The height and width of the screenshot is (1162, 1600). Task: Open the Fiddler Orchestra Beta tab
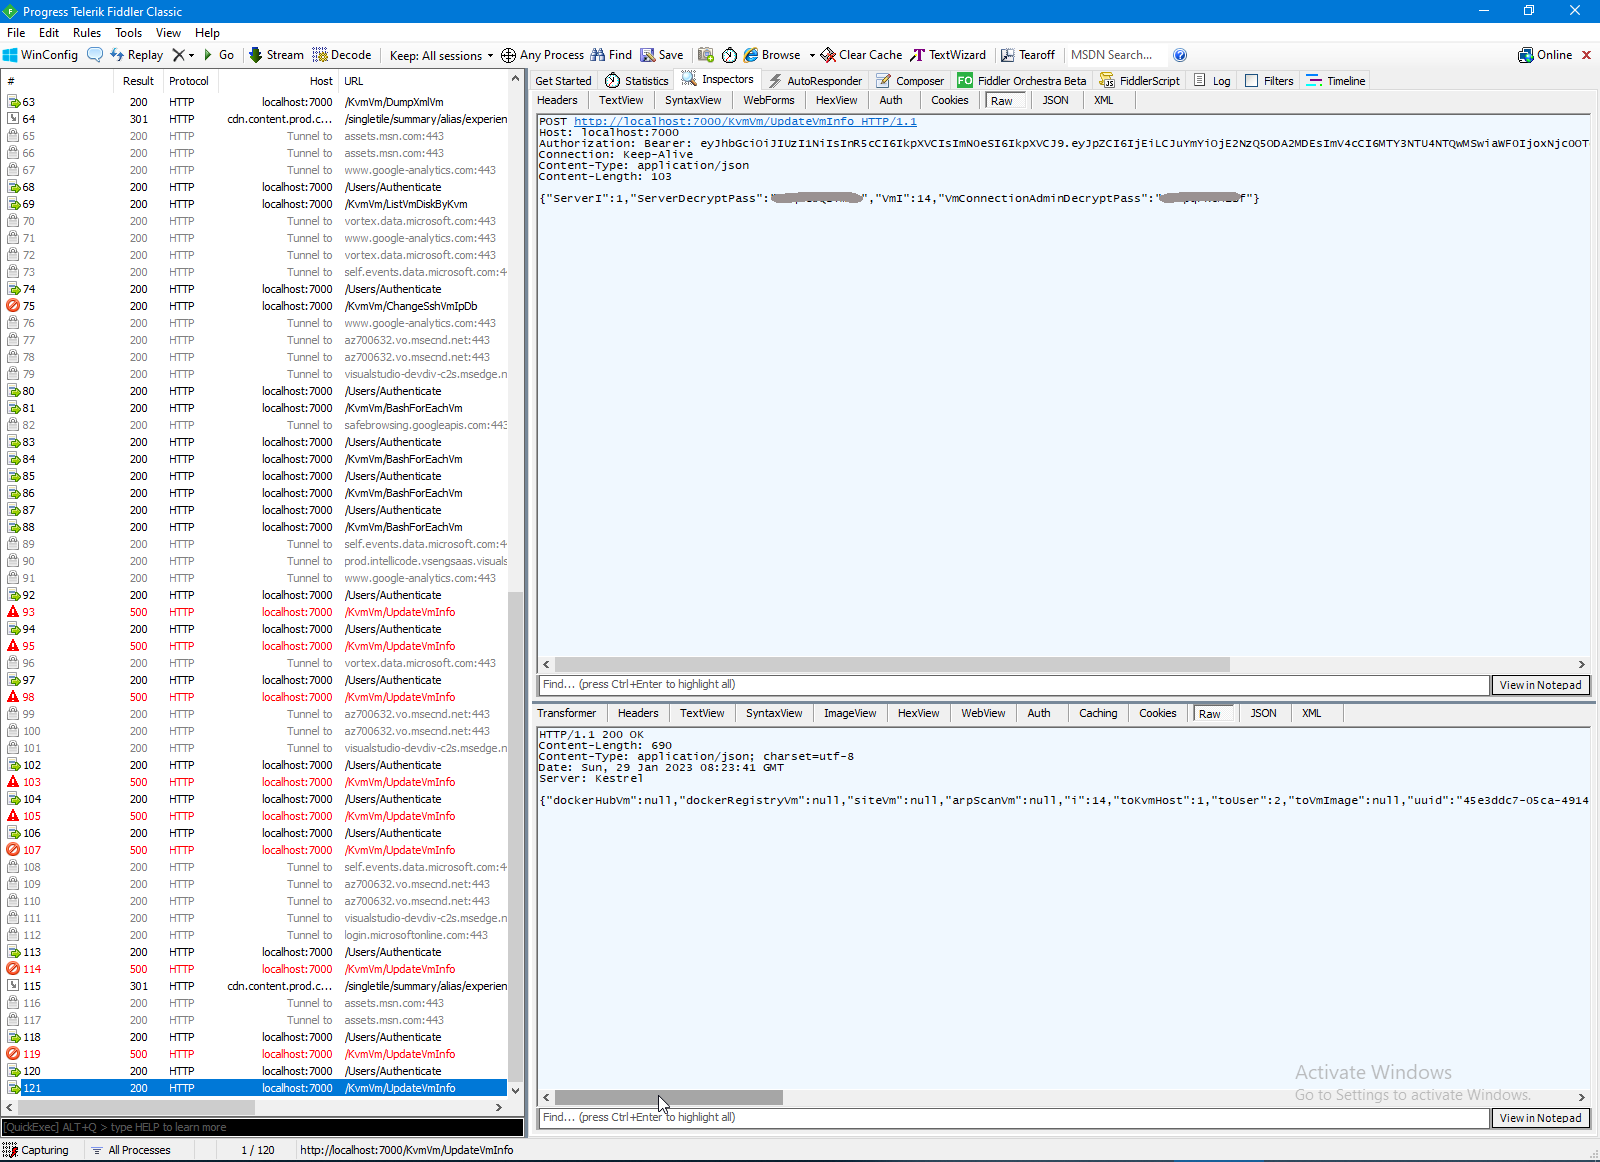pos(1022,81)
